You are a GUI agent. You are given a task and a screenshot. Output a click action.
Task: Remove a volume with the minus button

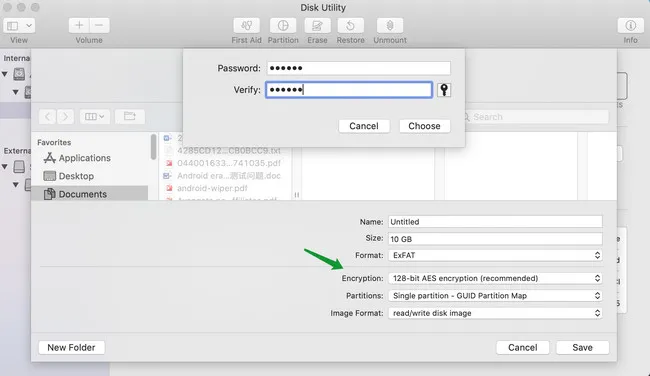99,26
